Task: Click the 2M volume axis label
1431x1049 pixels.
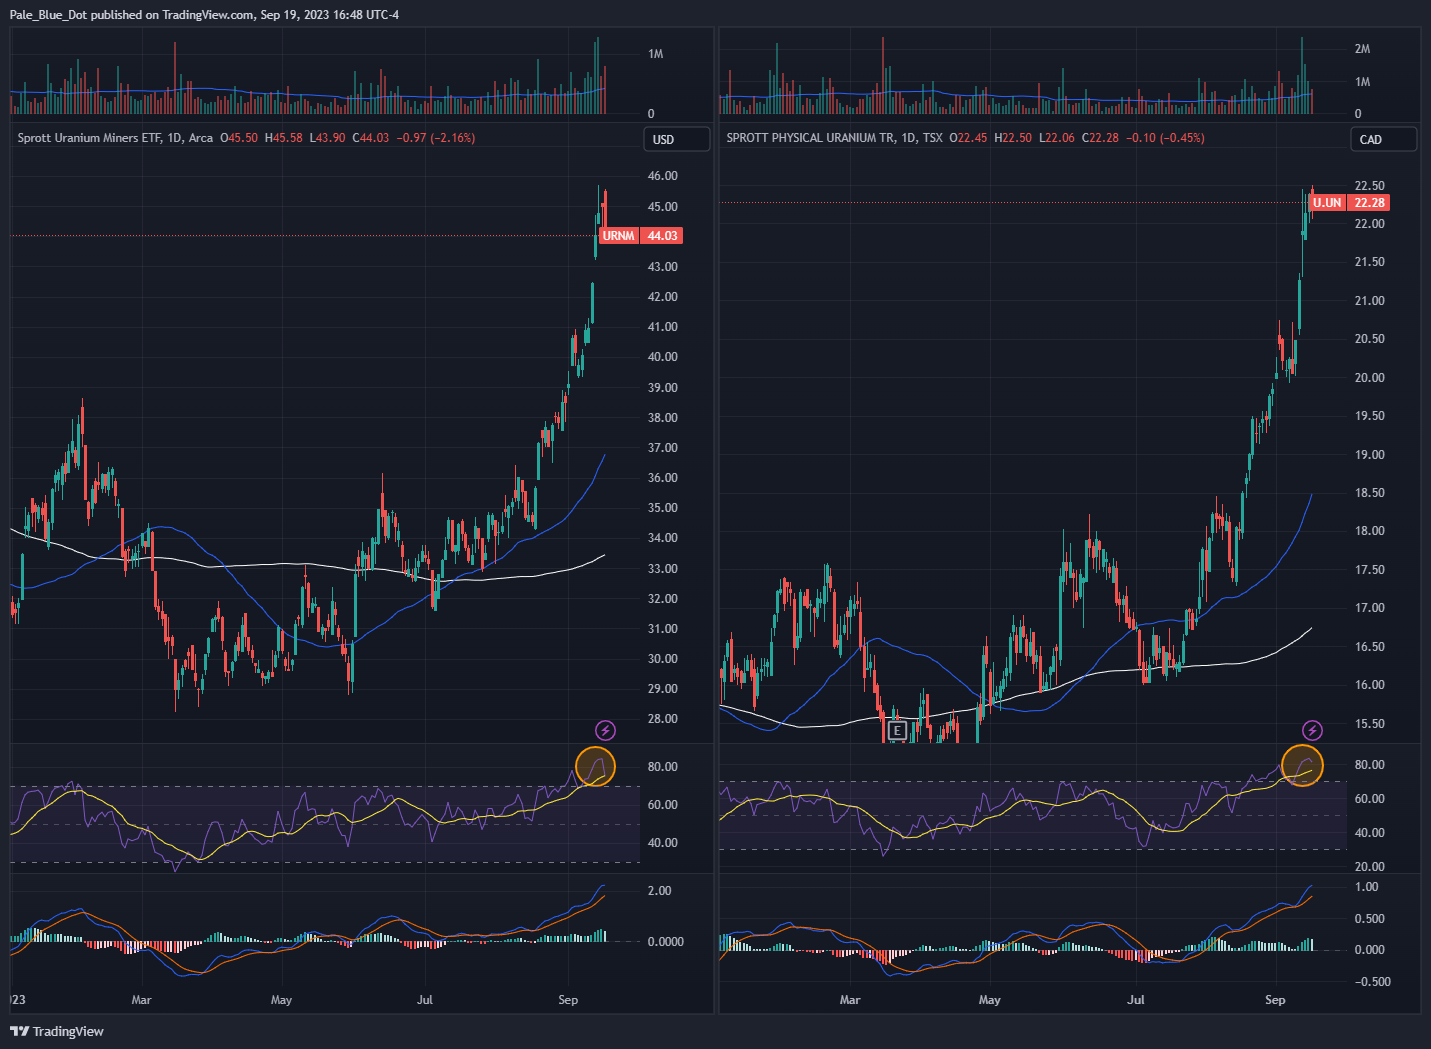Action: tap(1362, 49)
